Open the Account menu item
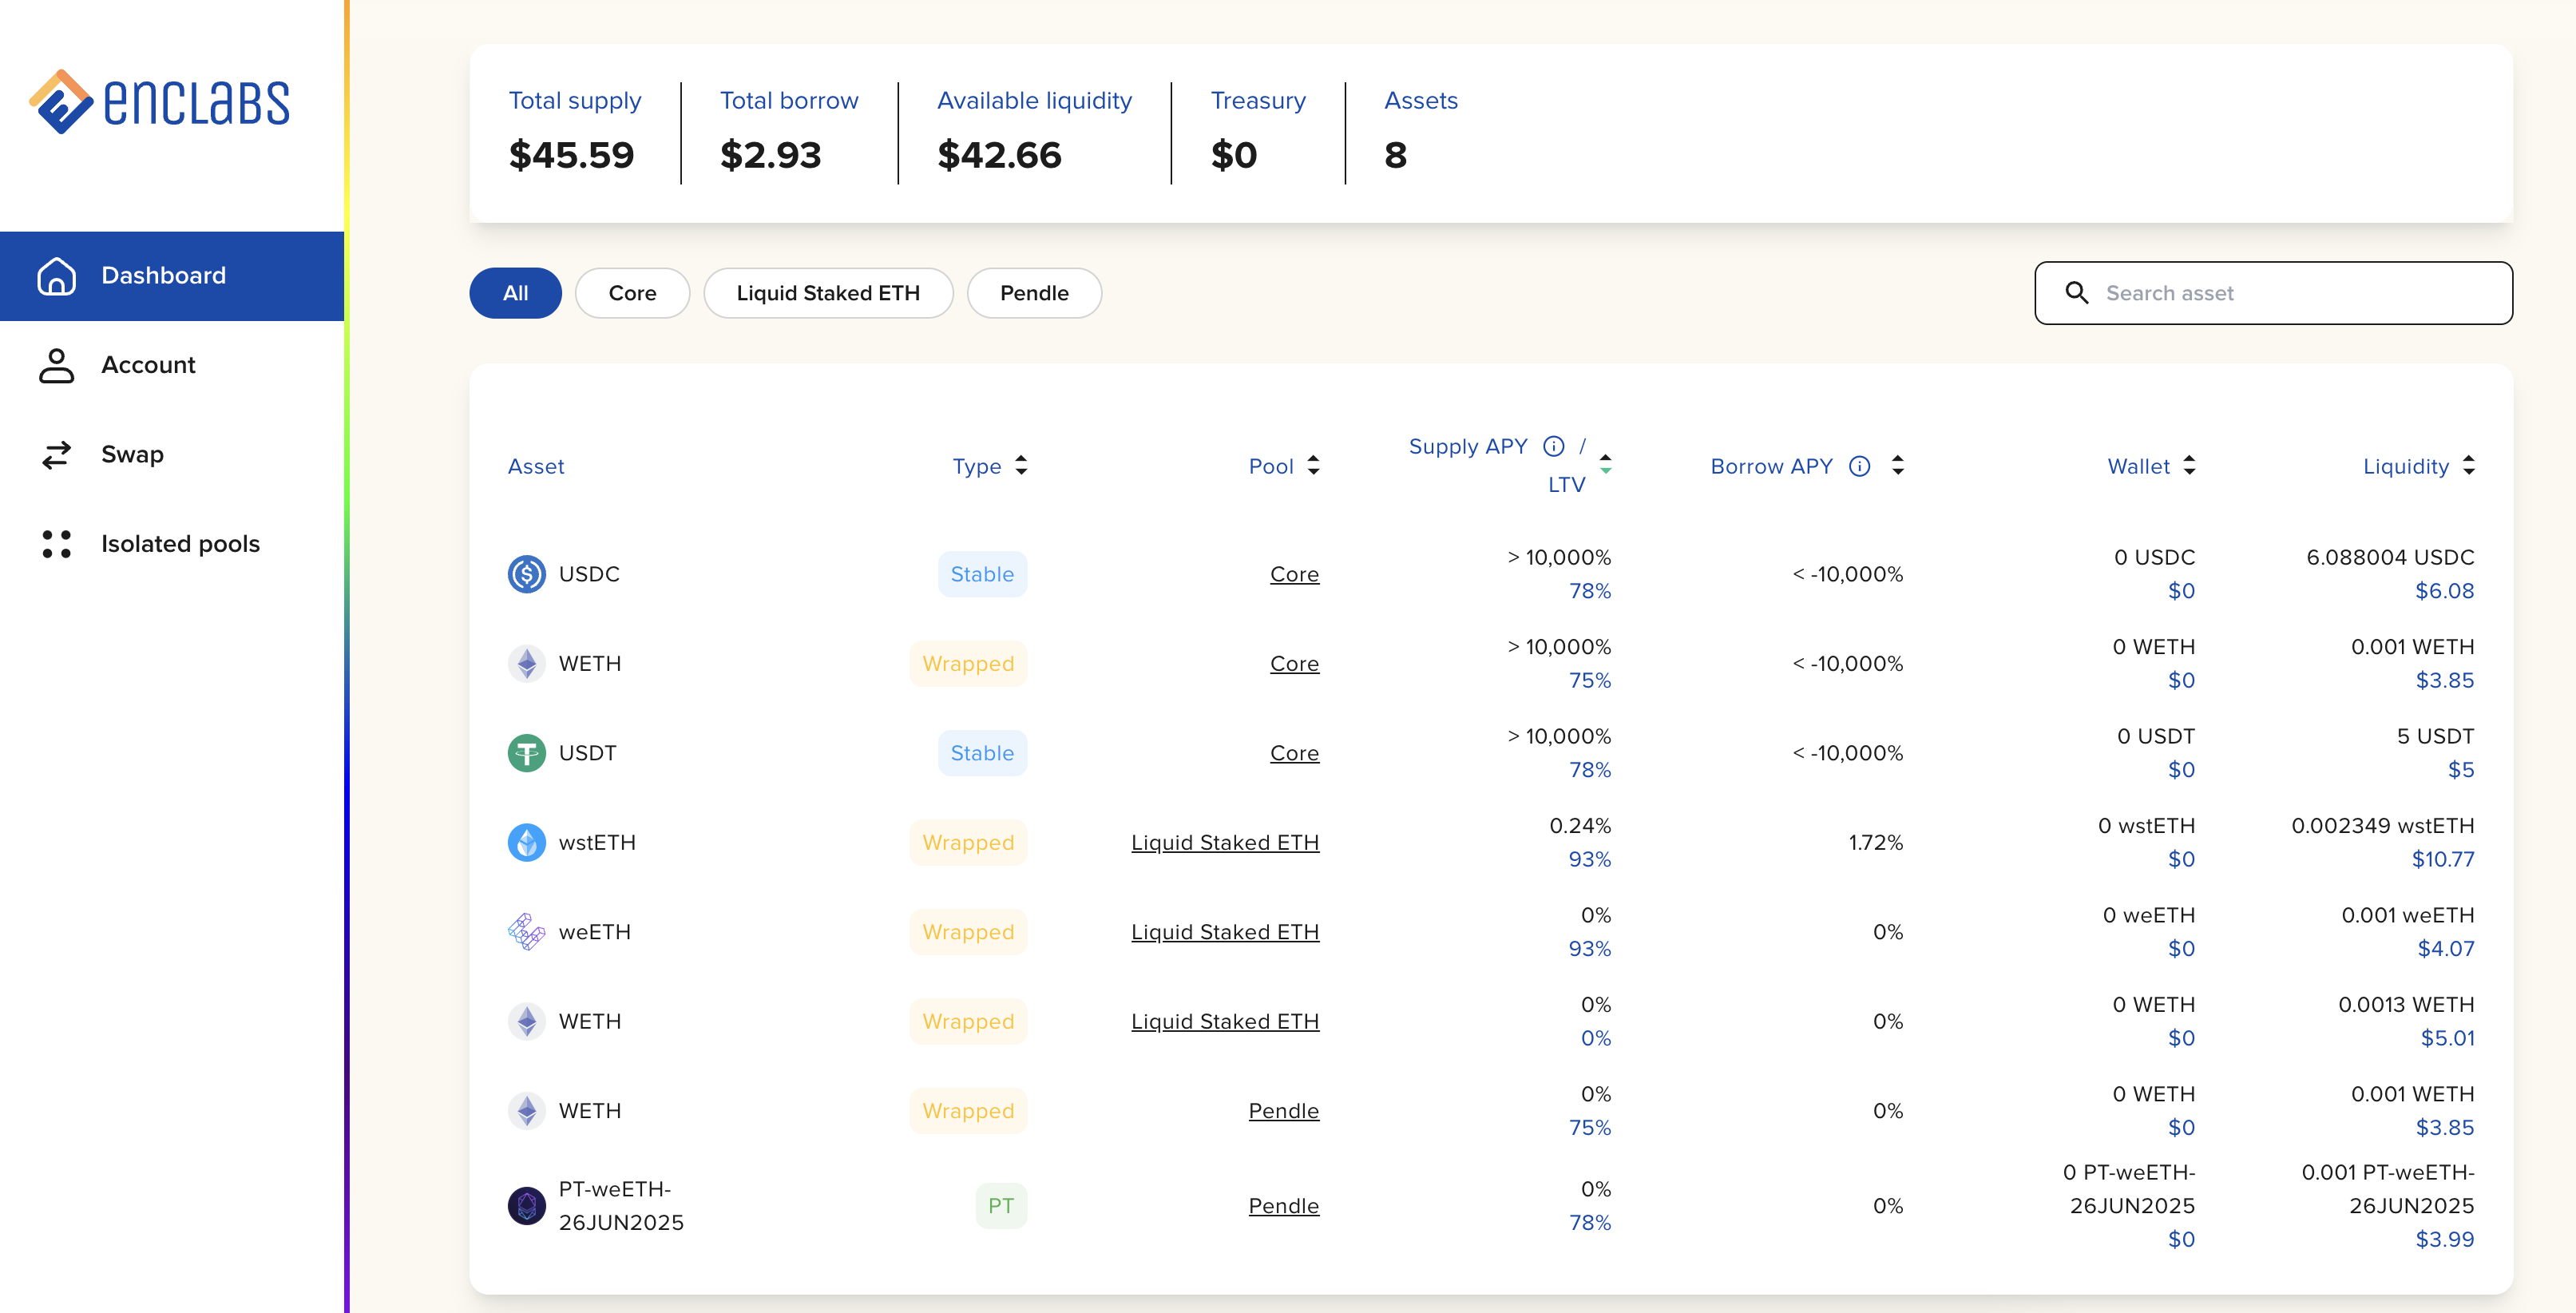This screenshot has width=2576, height=1313. 148,365
